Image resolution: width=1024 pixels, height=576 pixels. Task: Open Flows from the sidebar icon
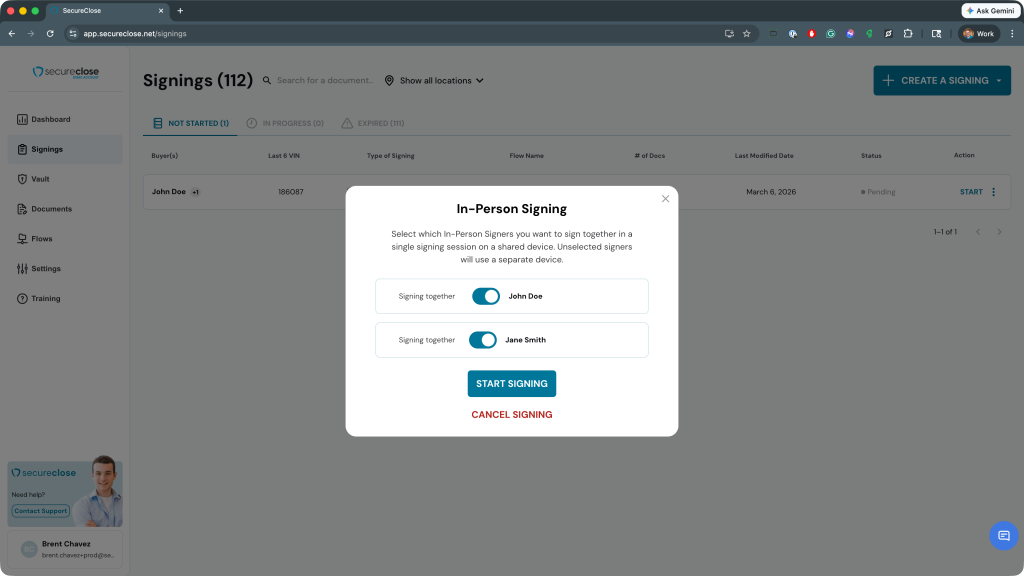pos(22,239)
